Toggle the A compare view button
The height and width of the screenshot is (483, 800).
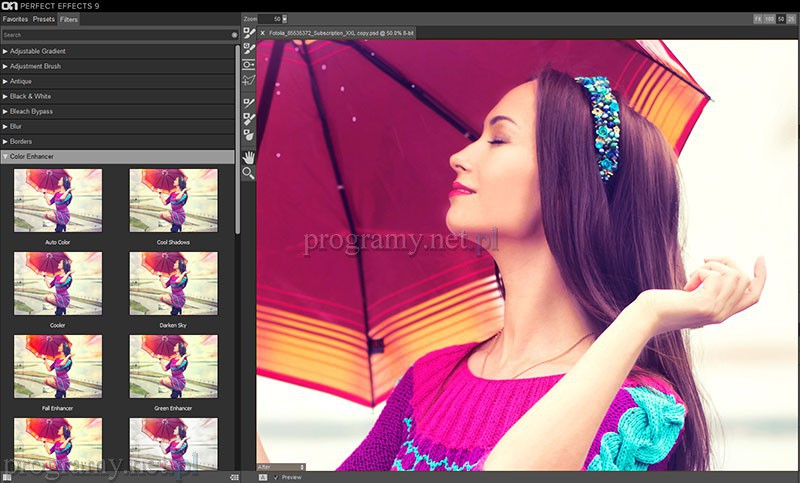point(263,477)
